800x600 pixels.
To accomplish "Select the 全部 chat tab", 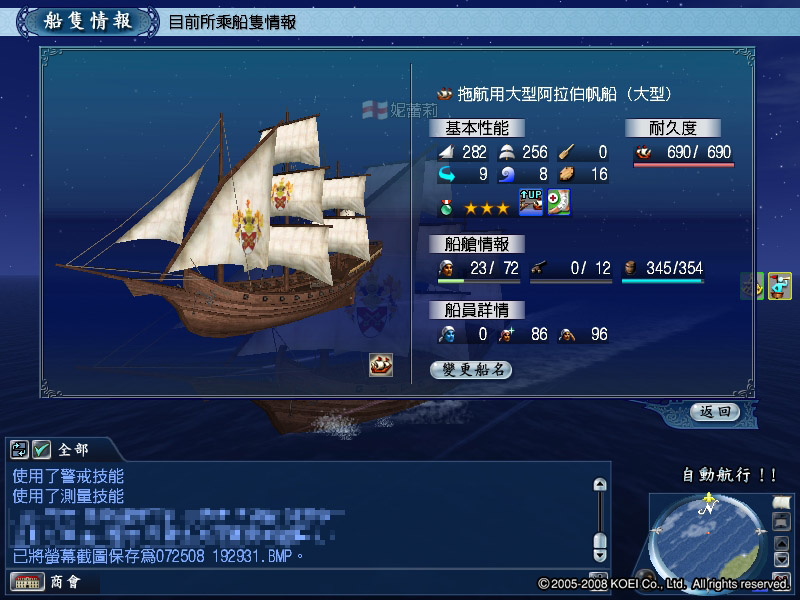I will (x=73, y=449).
